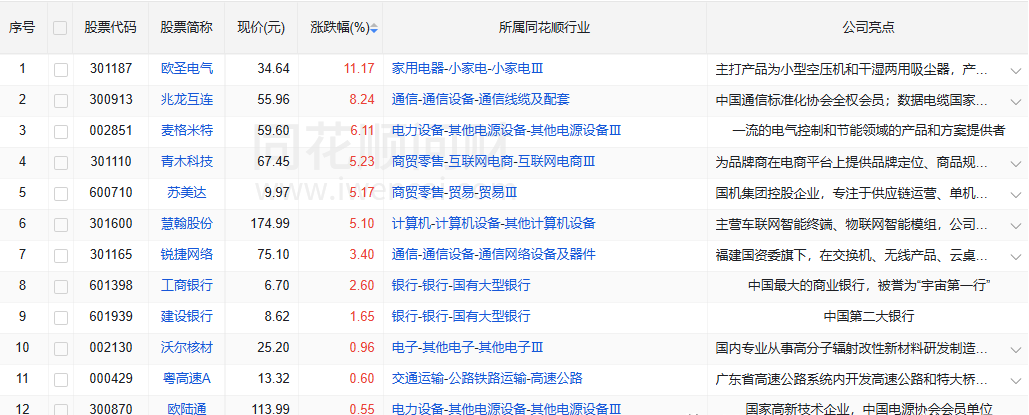Open industry link 家用电器-小家电-小家电Ⅲ
Screen dimensions: 1029x415
(467, 68)
